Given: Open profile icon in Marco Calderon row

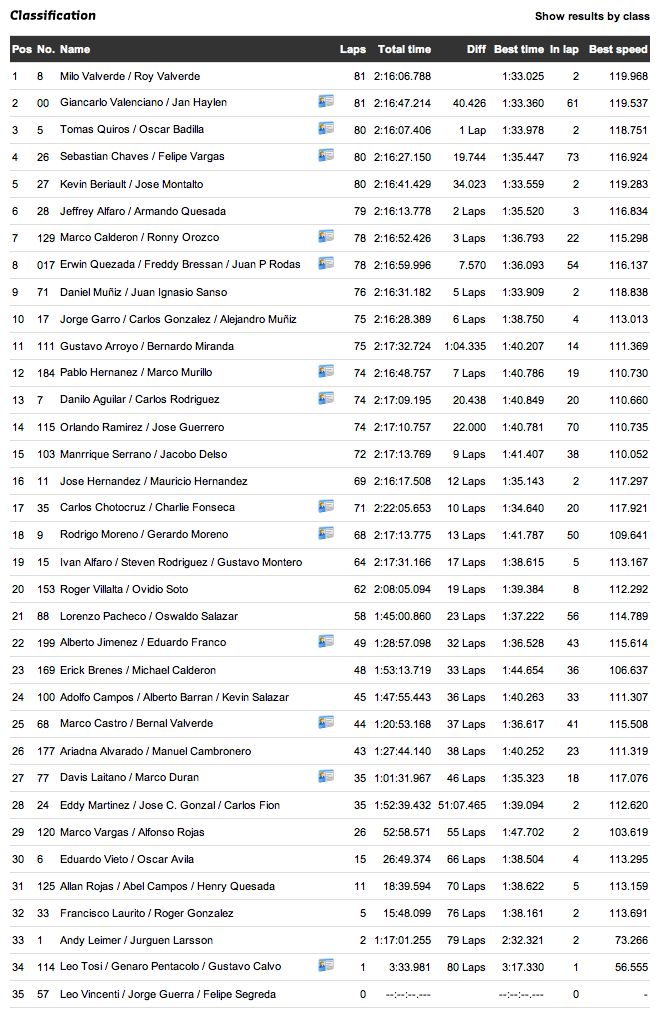Looking at the screenshot, I should (x=326, y=237).
